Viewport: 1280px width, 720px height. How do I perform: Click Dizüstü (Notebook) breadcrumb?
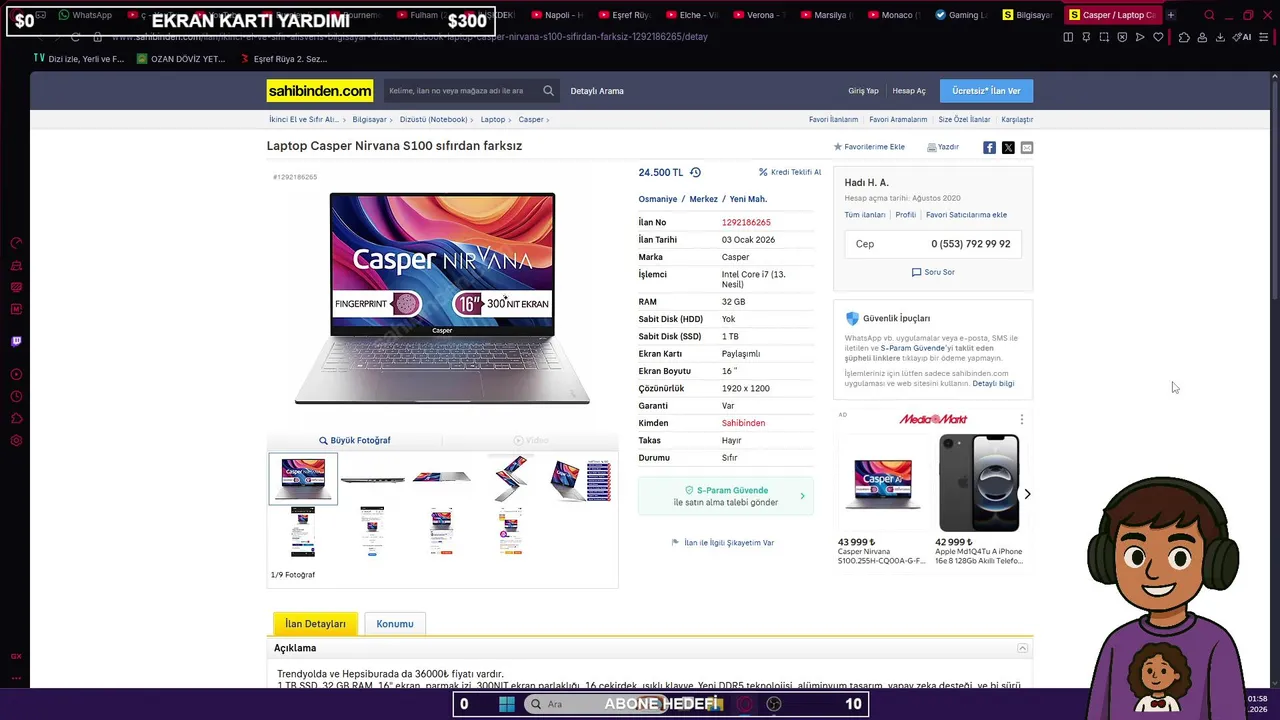(x=433, y=119)
